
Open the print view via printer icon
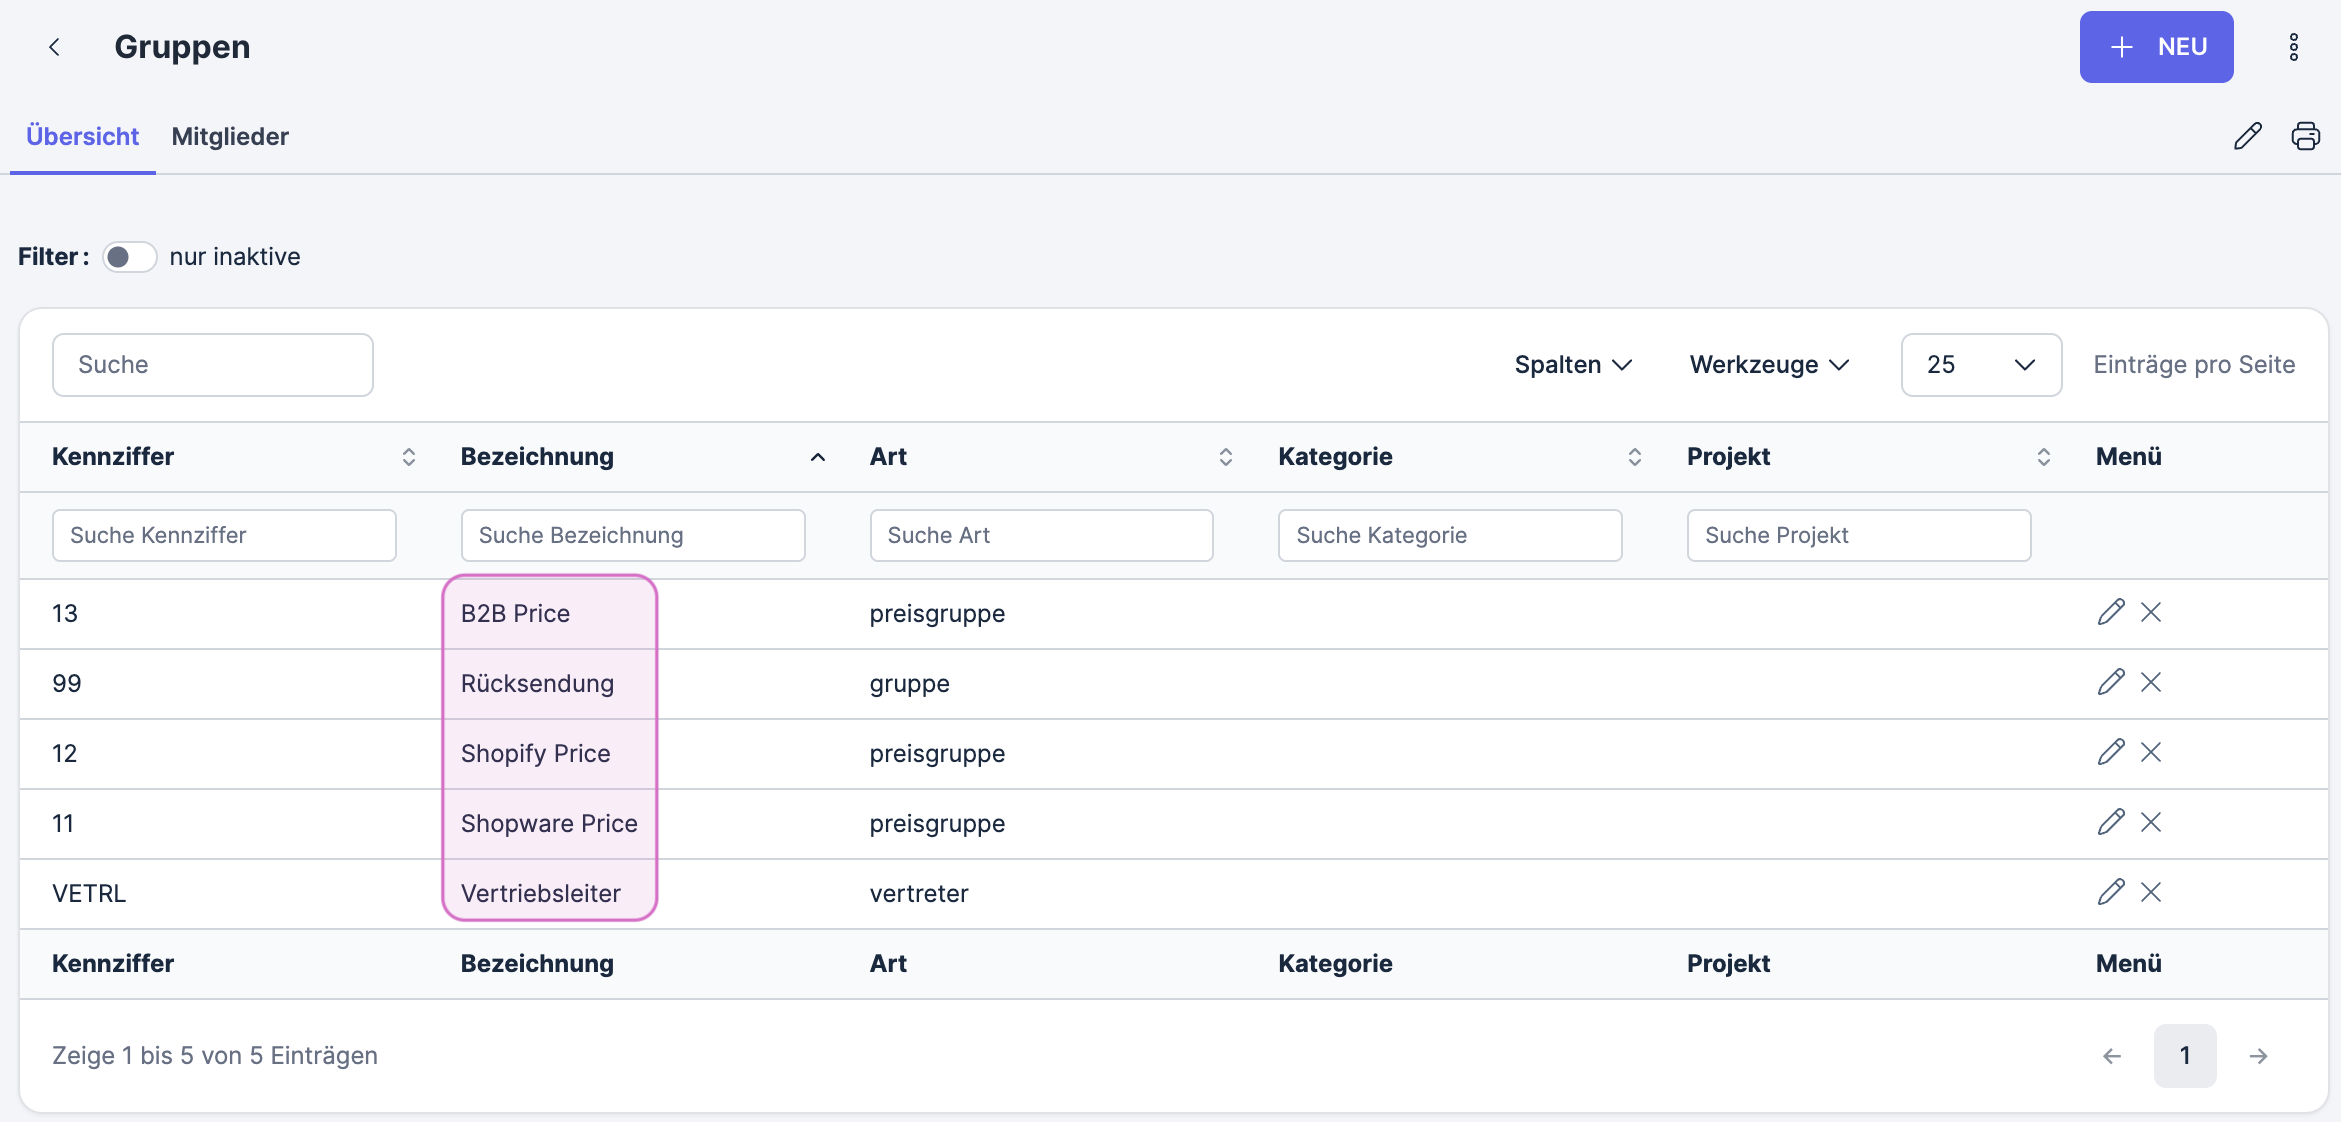[x=2305, y=135]
